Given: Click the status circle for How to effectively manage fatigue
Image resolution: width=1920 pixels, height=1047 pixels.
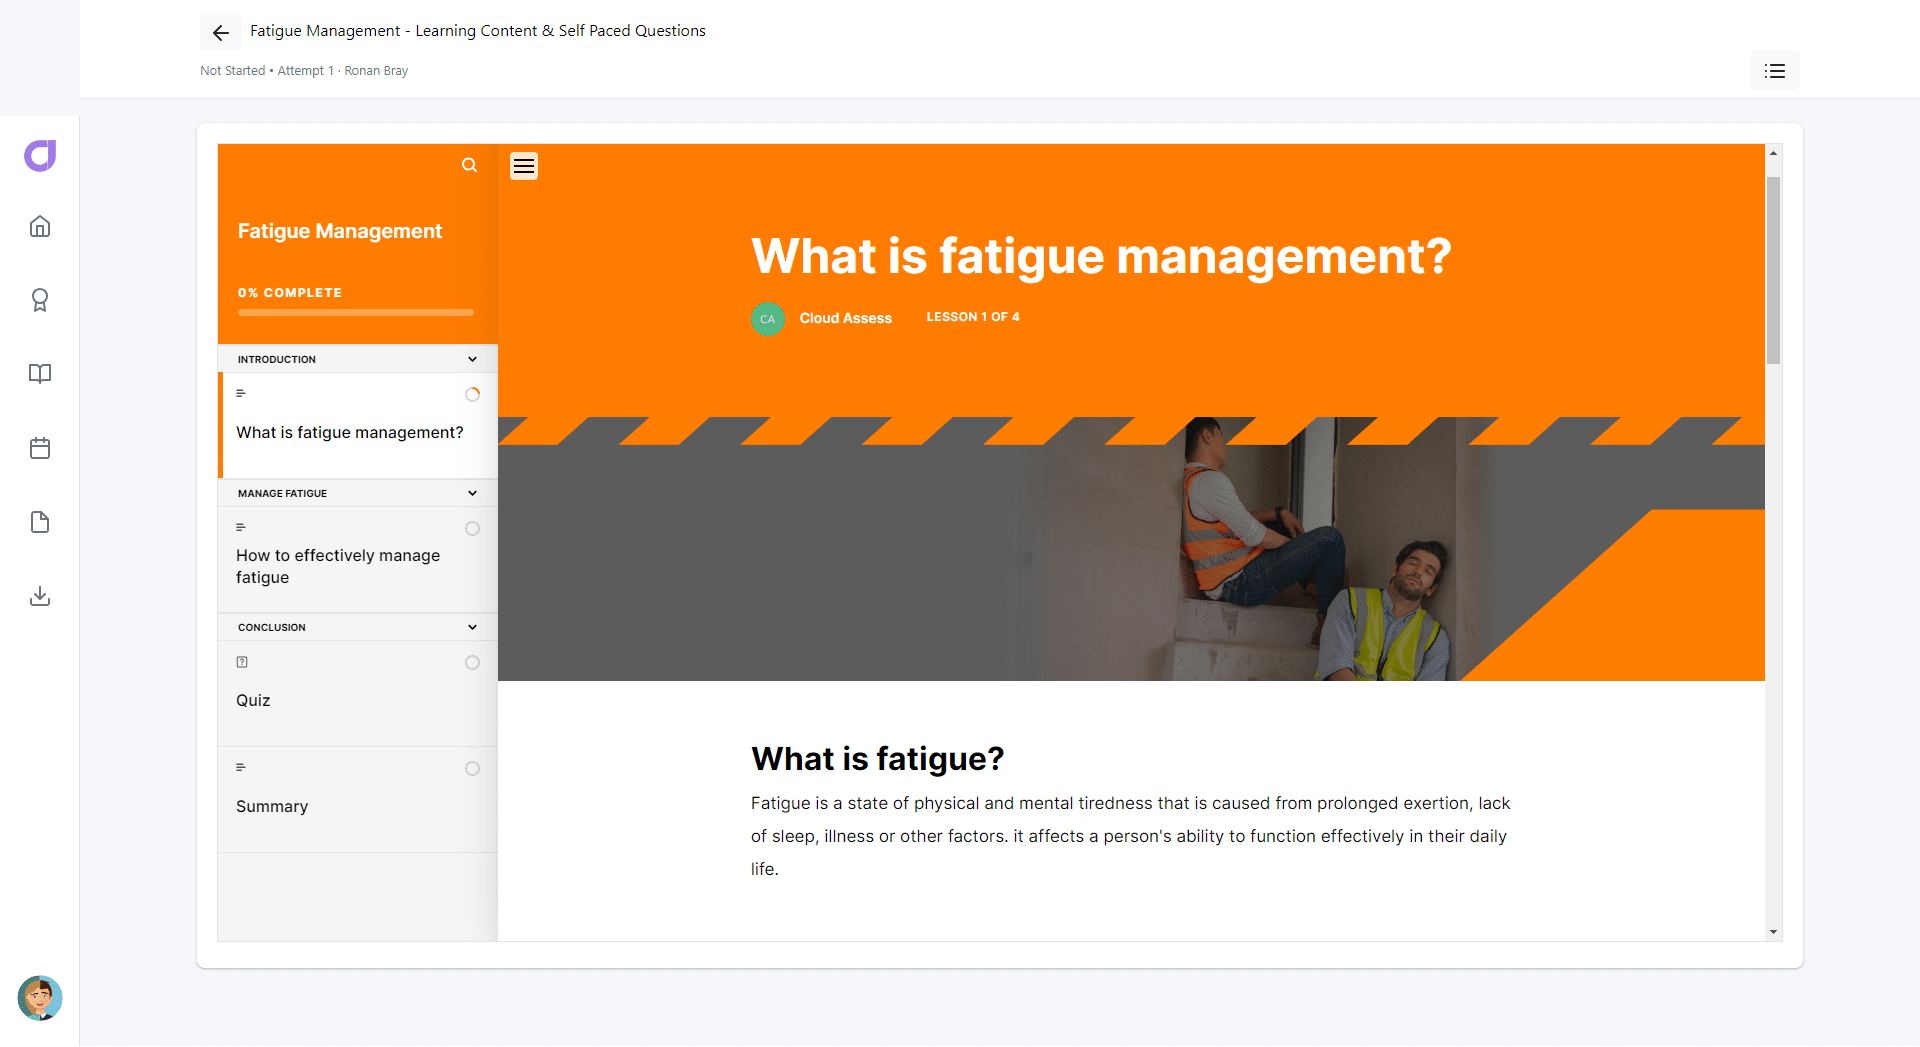Looking at the screenshot, I should (473, 529).
